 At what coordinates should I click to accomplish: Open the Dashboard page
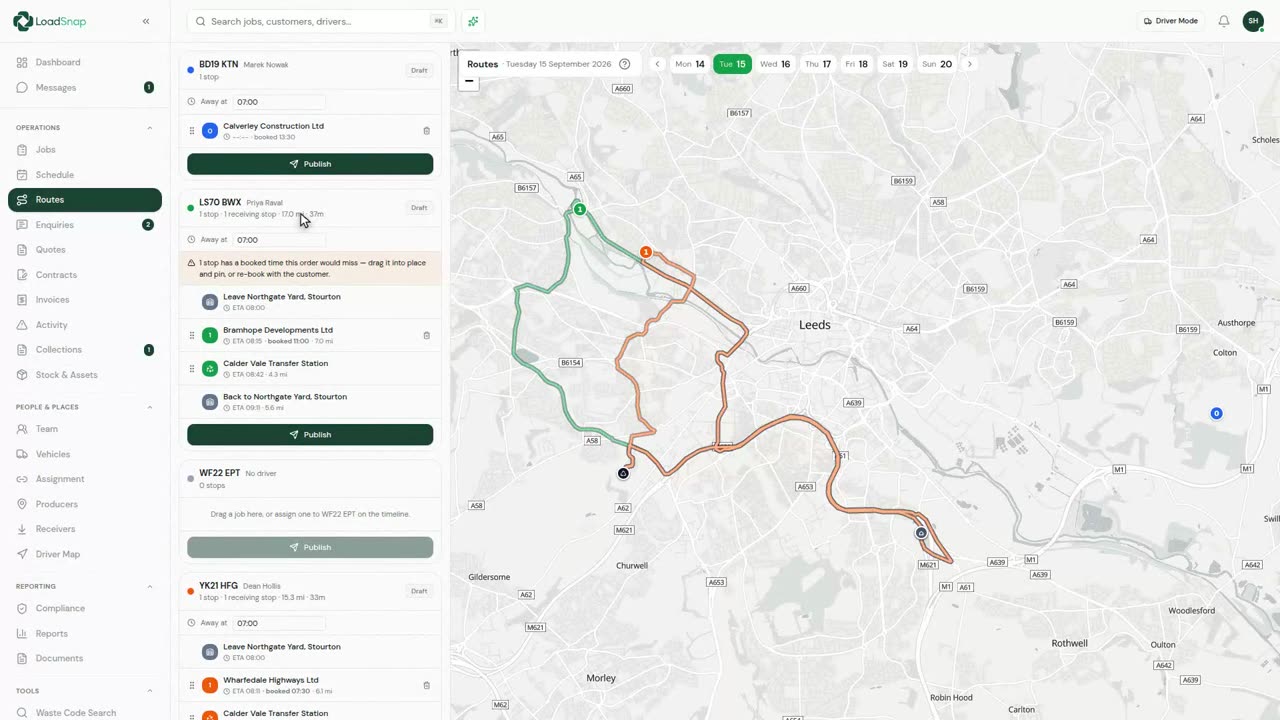(84, 62)
